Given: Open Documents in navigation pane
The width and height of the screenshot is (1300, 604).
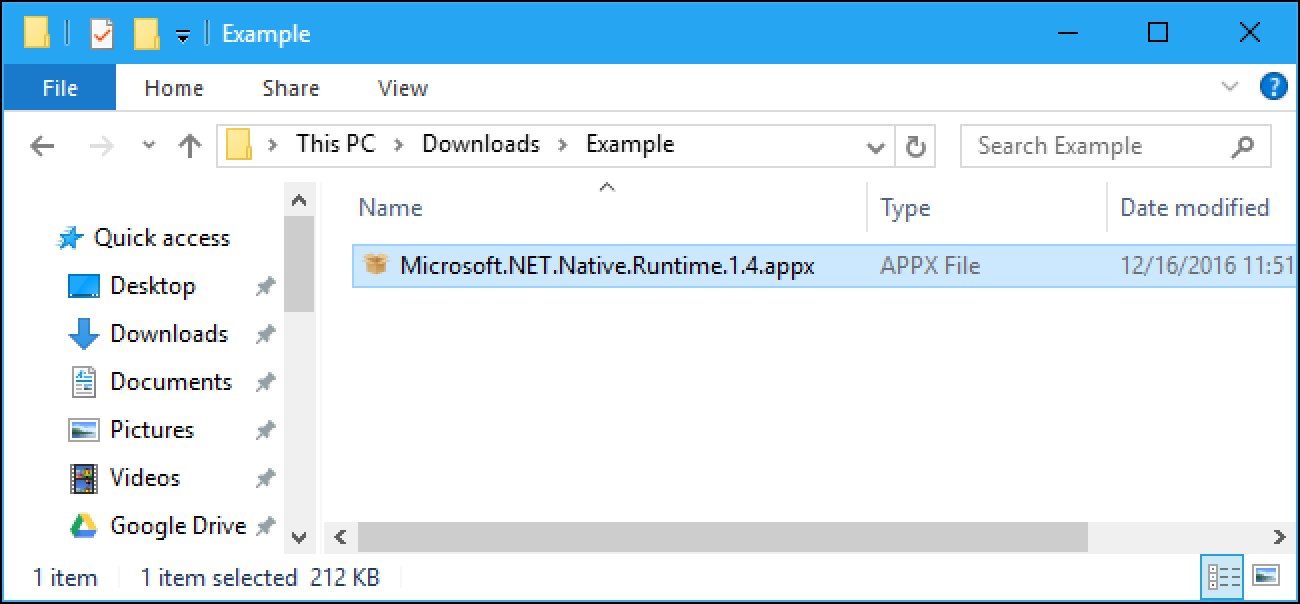Looking at the screenshot, I should (x=170, y=382).
